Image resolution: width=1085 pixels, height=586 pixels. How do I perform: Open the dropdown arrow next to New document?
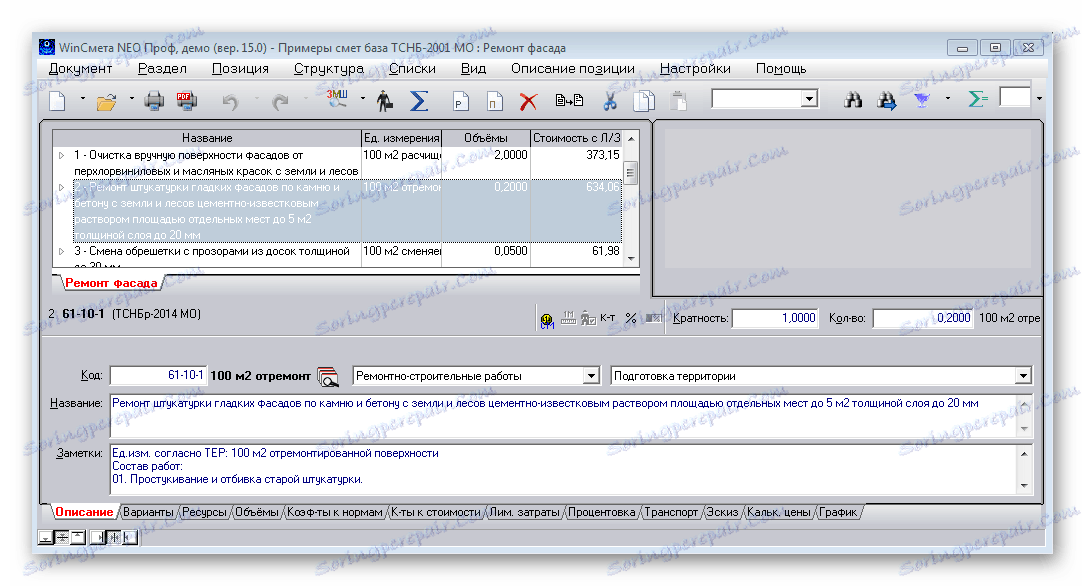82,99
